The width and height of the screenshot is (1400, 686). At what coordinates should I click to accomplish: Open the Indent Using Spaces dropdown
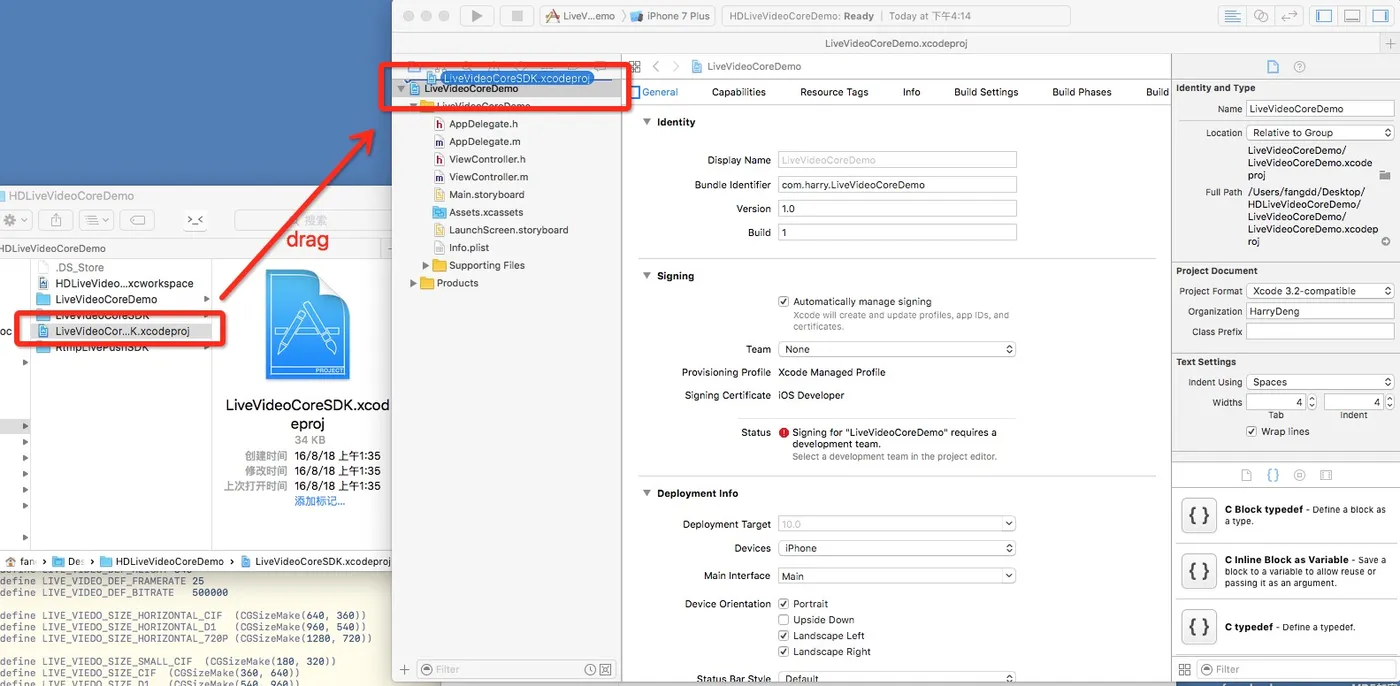pyautogui.click(x=1320, y=382)
